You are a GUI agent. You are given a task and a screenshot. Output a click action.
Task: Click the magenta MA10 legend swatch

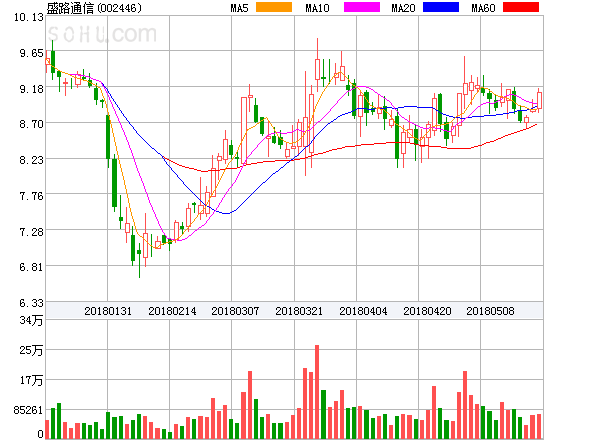coord(362,7)
